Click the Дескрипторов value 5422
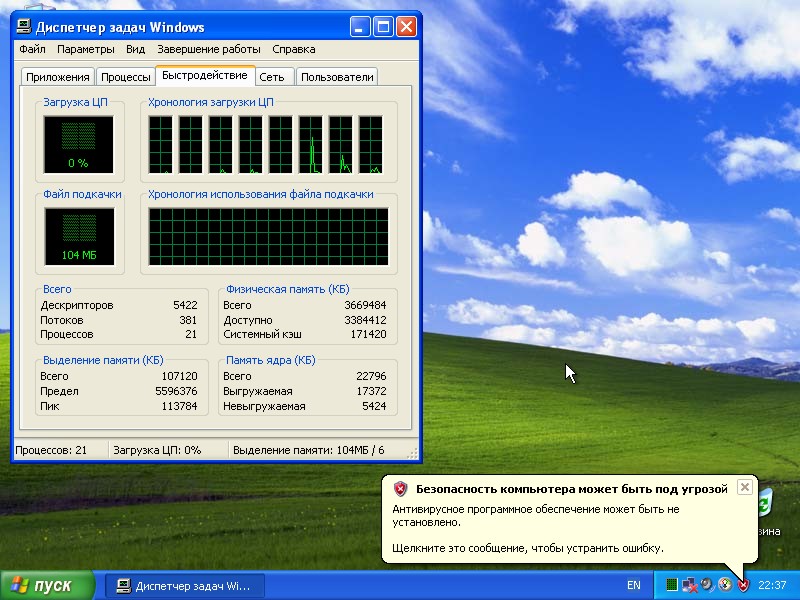Viewport: 800px width, 600px height. [x=185, y=305]
